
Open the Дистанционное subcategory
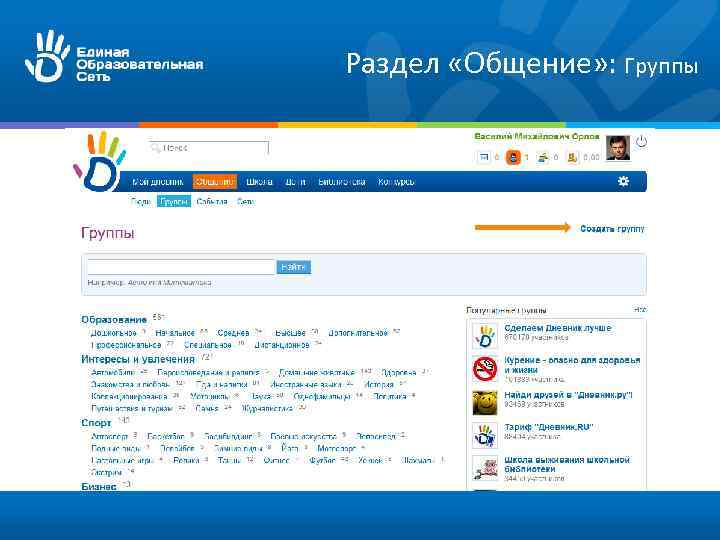(282, 345)
